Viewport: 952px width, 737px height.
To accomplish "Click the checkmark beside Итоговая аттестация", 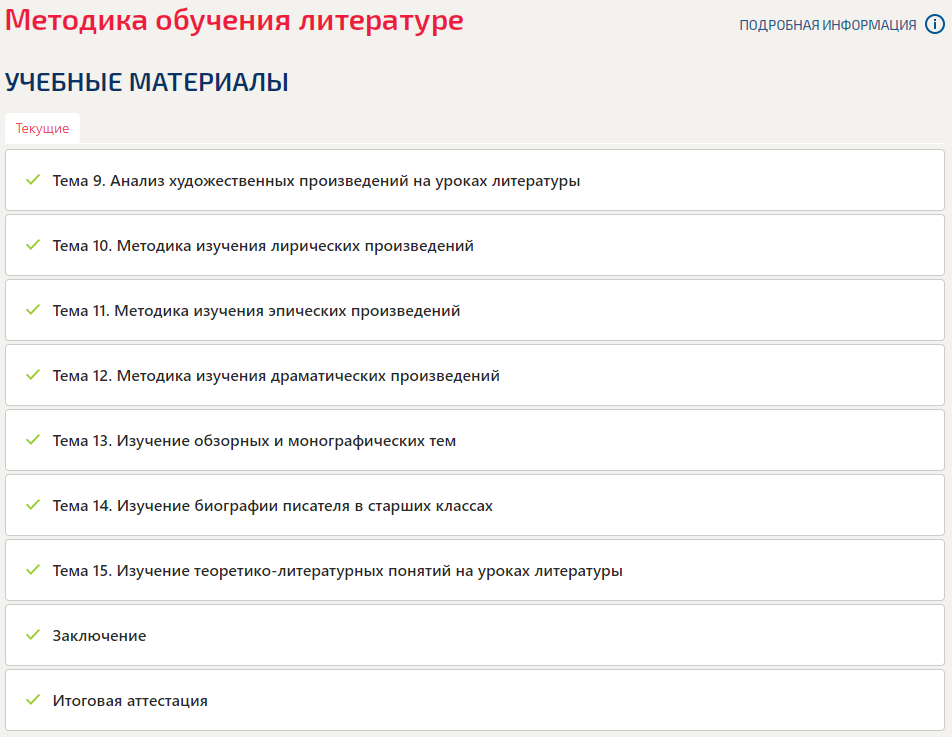I will [33, 699].
